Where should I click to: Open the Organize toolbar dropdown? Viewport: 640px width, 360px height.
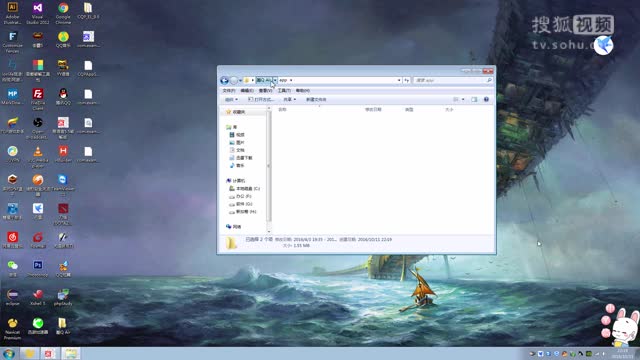[x=231, y=100]
